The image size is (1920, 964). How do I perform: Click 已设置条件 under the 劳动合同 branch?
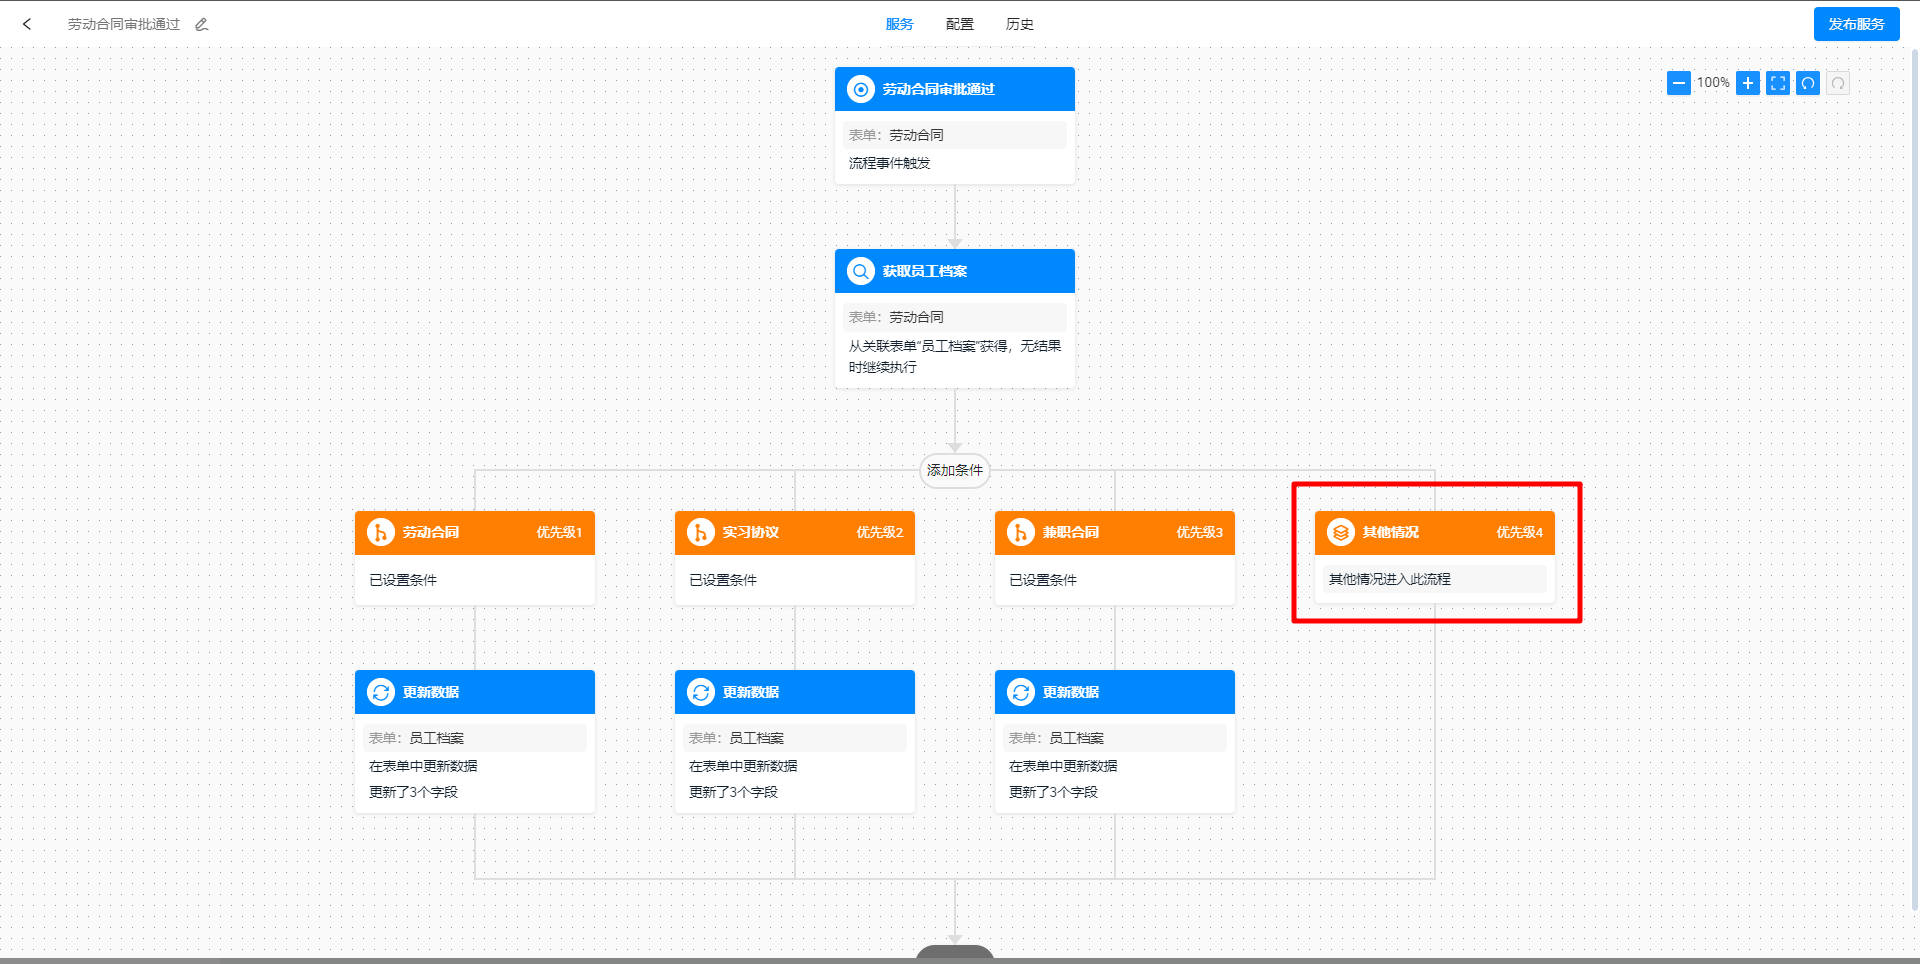tap(404, 580)
